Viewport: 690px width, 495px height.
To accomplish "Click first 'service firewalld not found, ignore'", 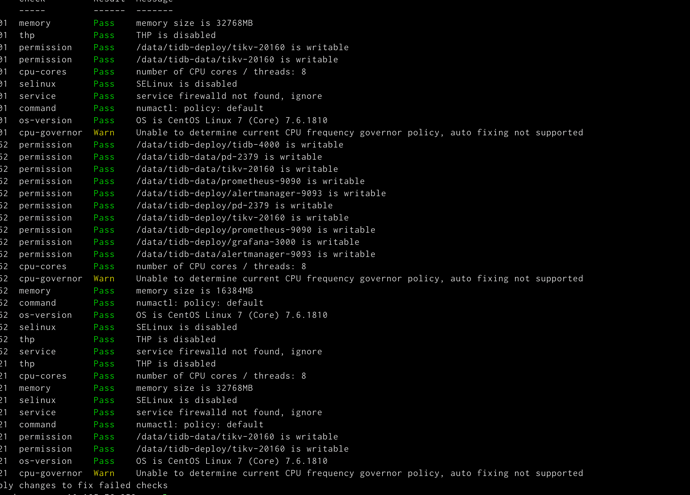I will pos(229,96).
